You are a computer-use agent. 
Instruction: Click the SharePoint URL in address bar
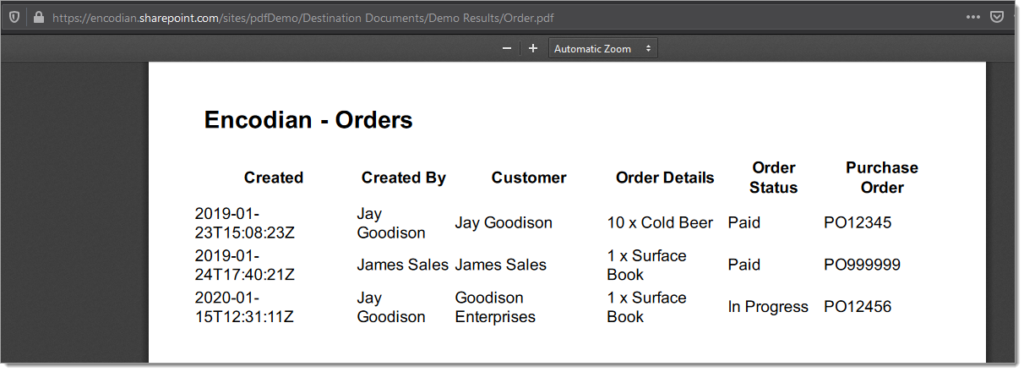(302, 18)
